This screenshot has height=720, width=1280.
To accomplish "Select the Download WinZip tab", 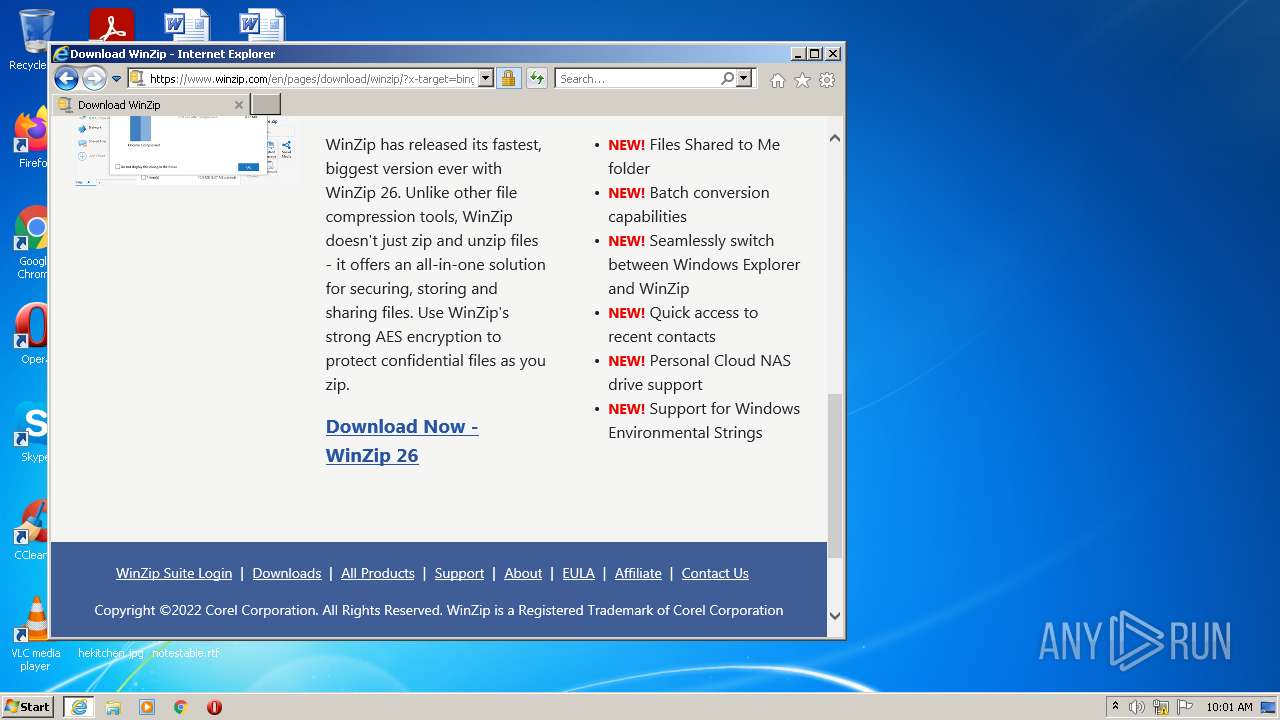I will (x=150, y=105).
